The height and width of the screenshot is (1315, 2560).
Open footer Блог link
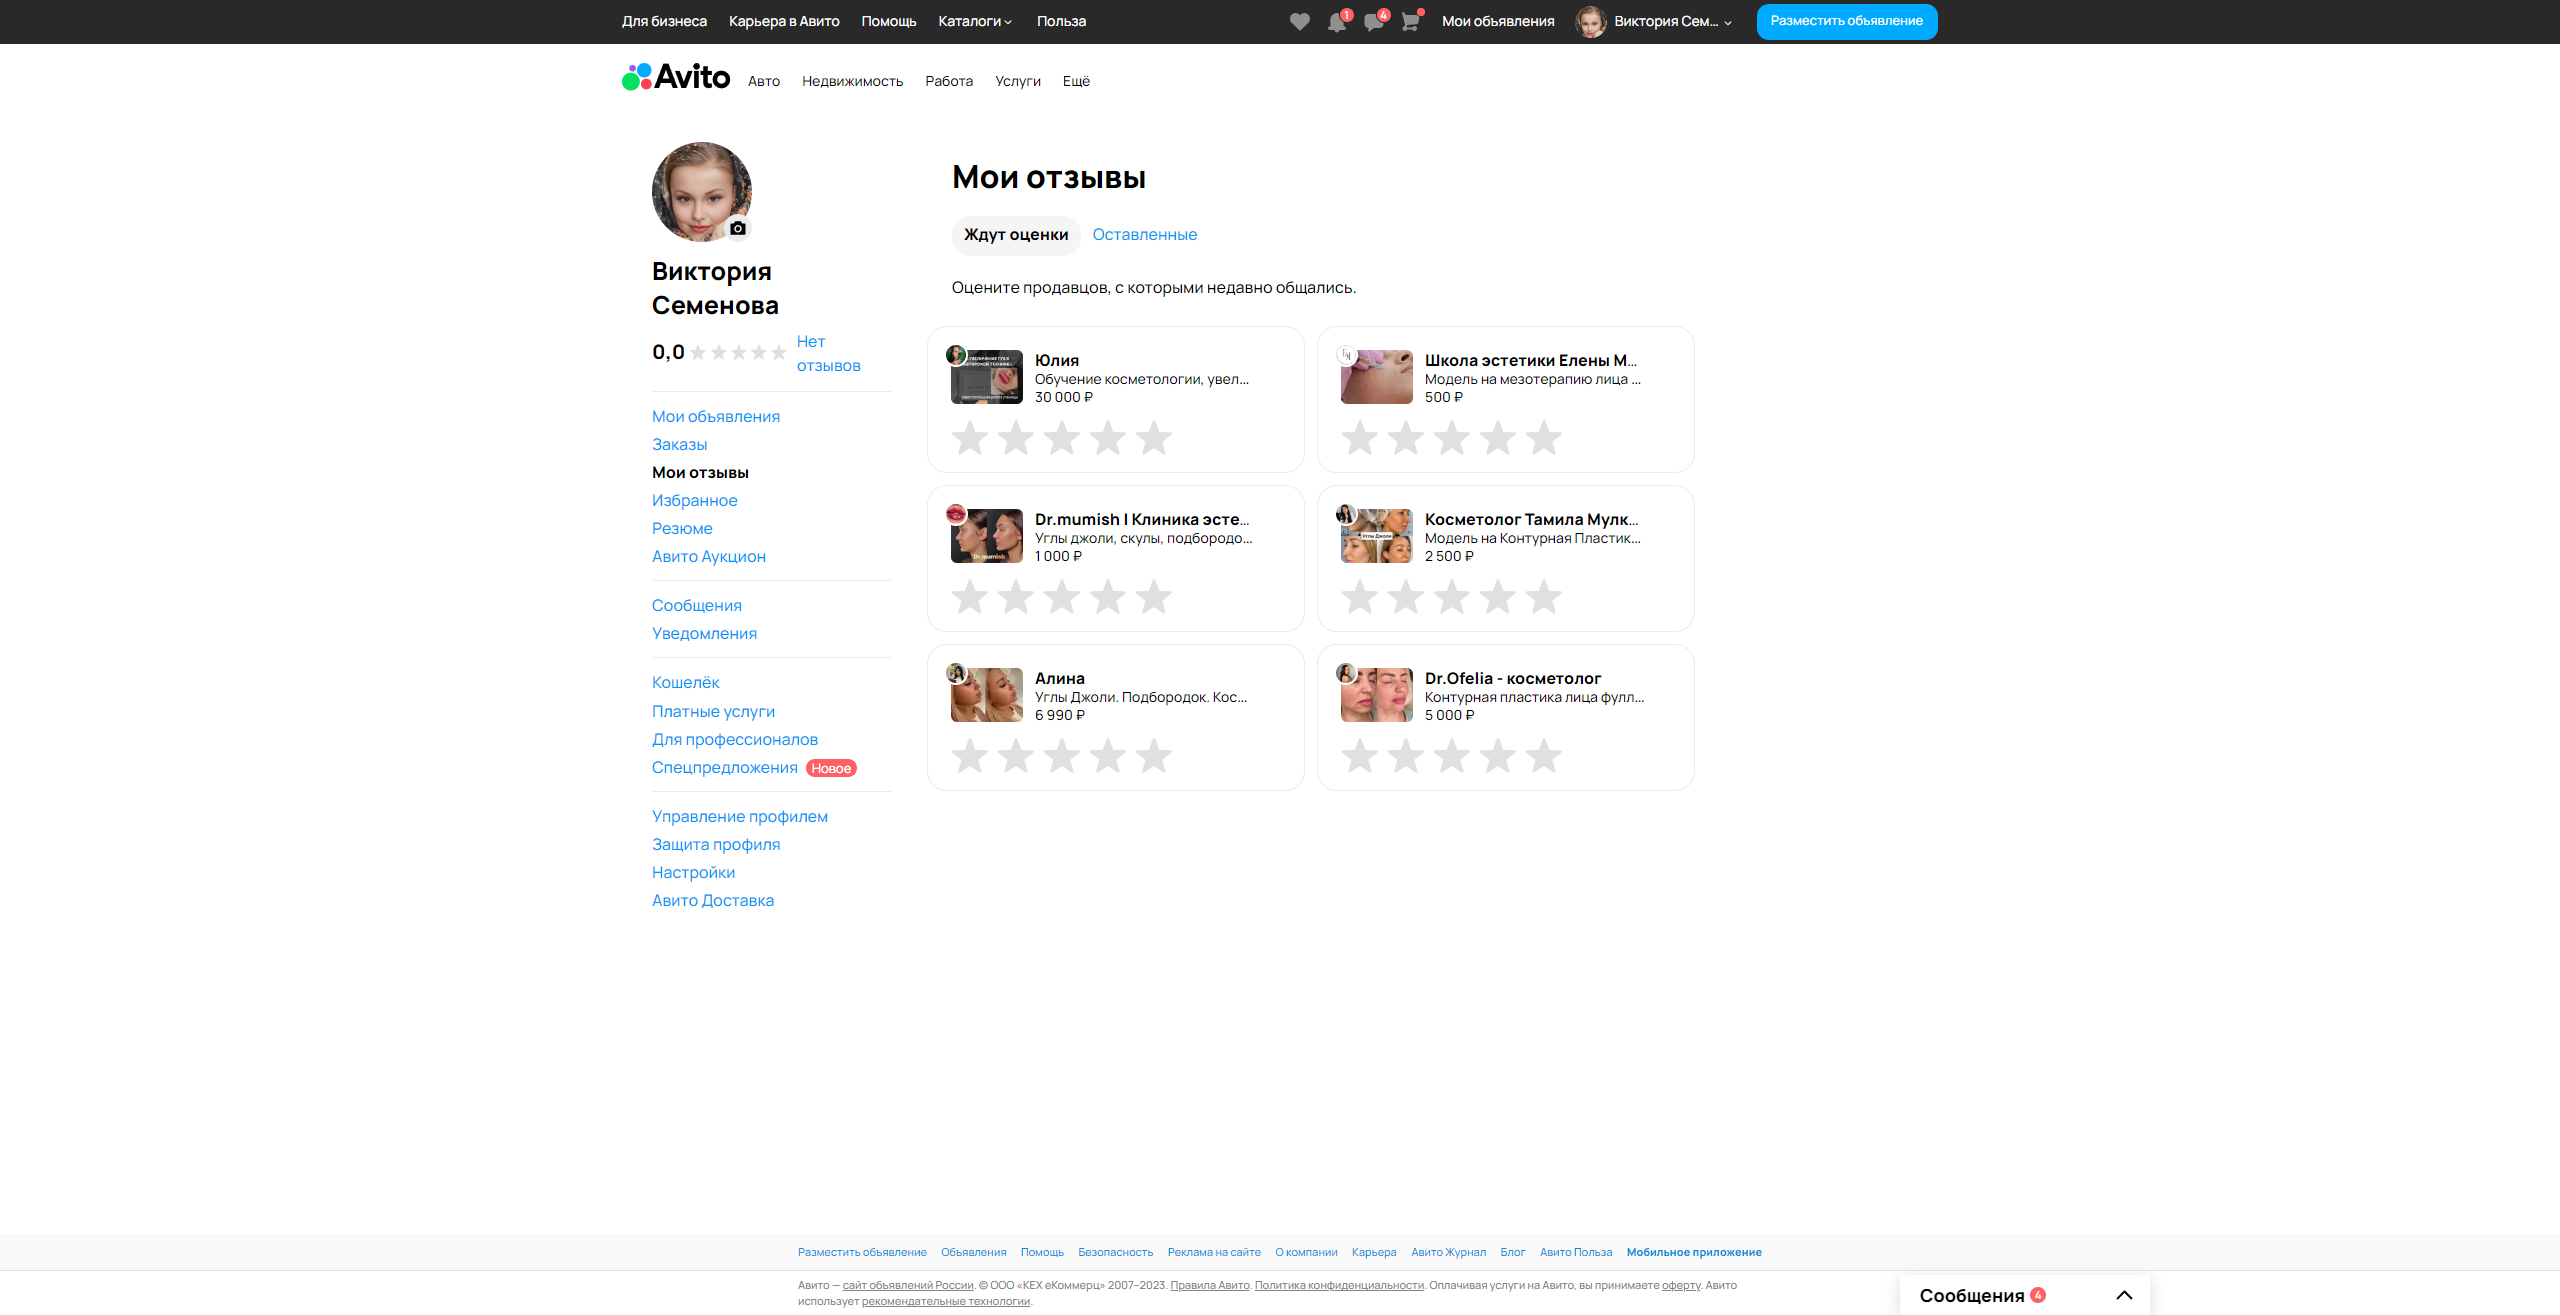[1513, 1252]
